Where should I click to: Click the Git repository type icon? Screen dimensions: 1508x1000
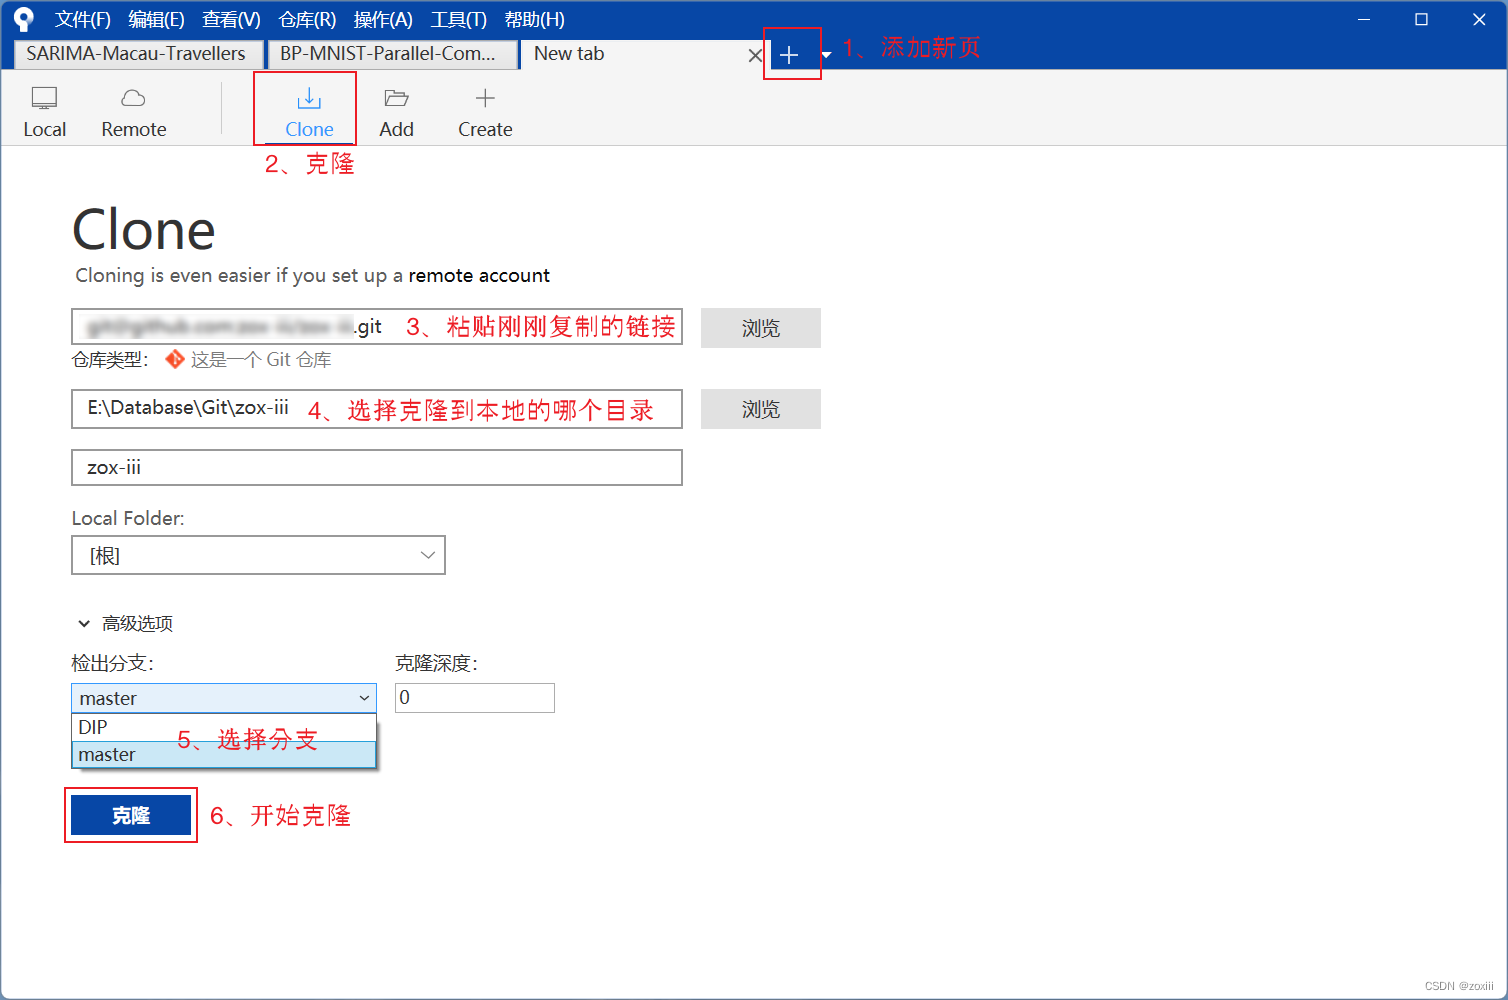coord(175,359)
